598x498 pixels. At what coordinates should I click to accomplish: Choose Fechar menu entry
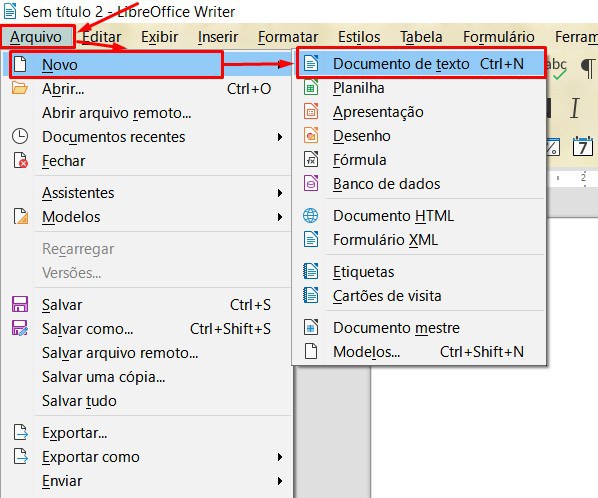(147, 161)
